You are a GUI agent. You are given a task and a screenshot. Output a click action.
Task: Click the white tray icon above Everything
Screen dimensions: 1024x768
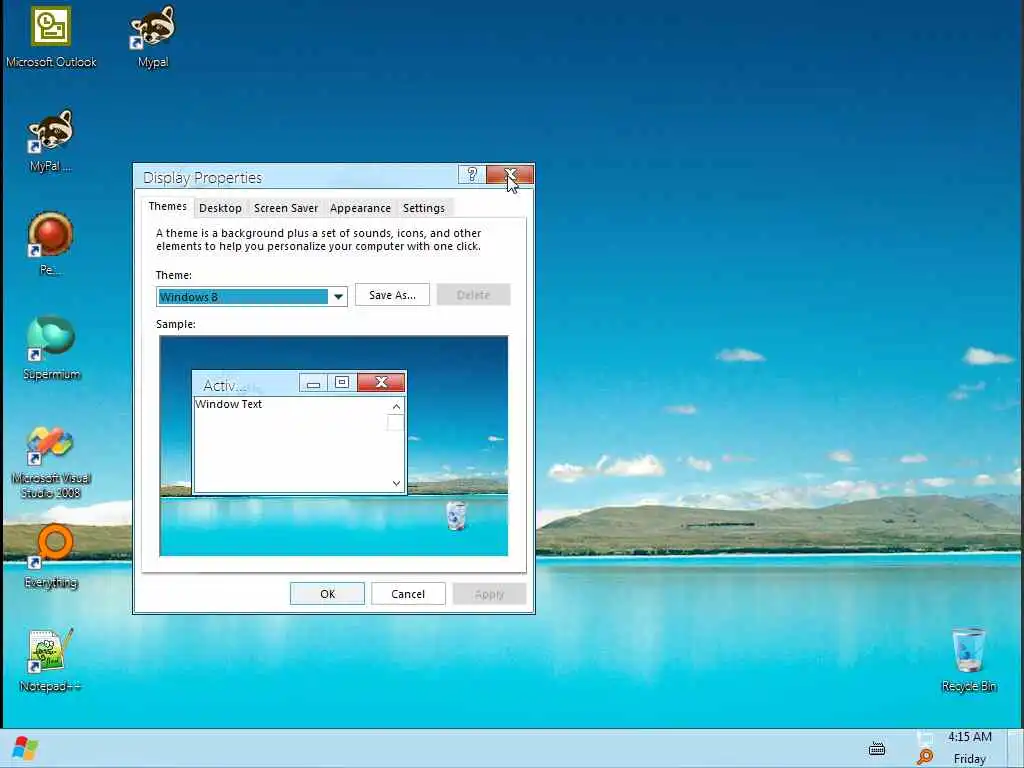(925, 738)
